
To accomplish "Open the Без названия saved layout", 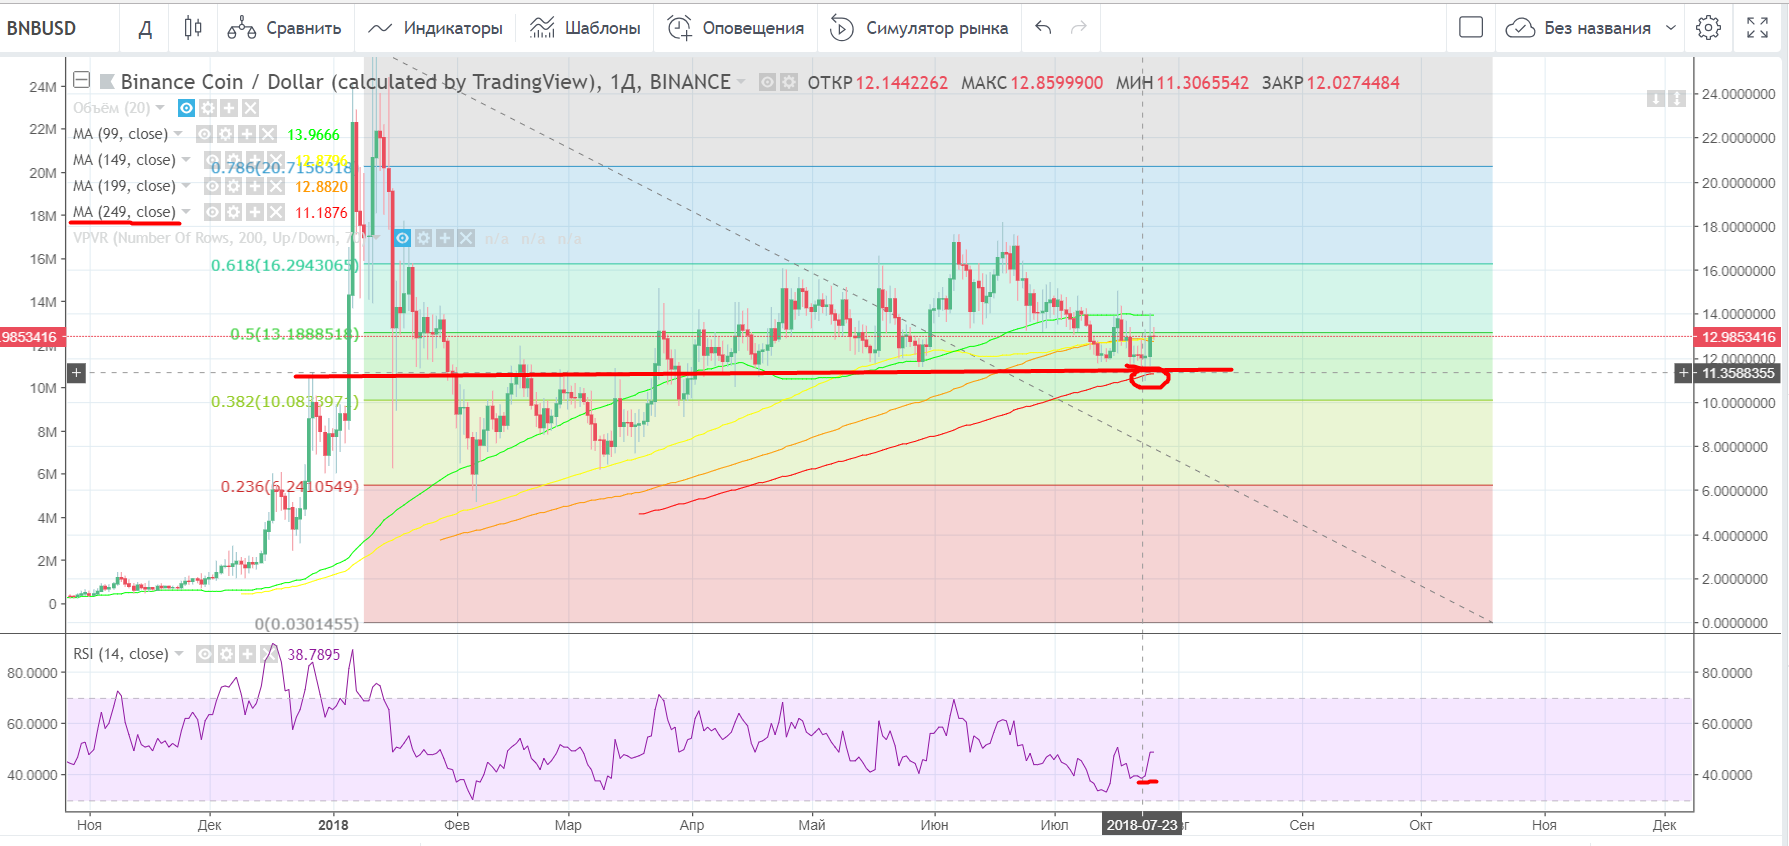I will 1580,28.
